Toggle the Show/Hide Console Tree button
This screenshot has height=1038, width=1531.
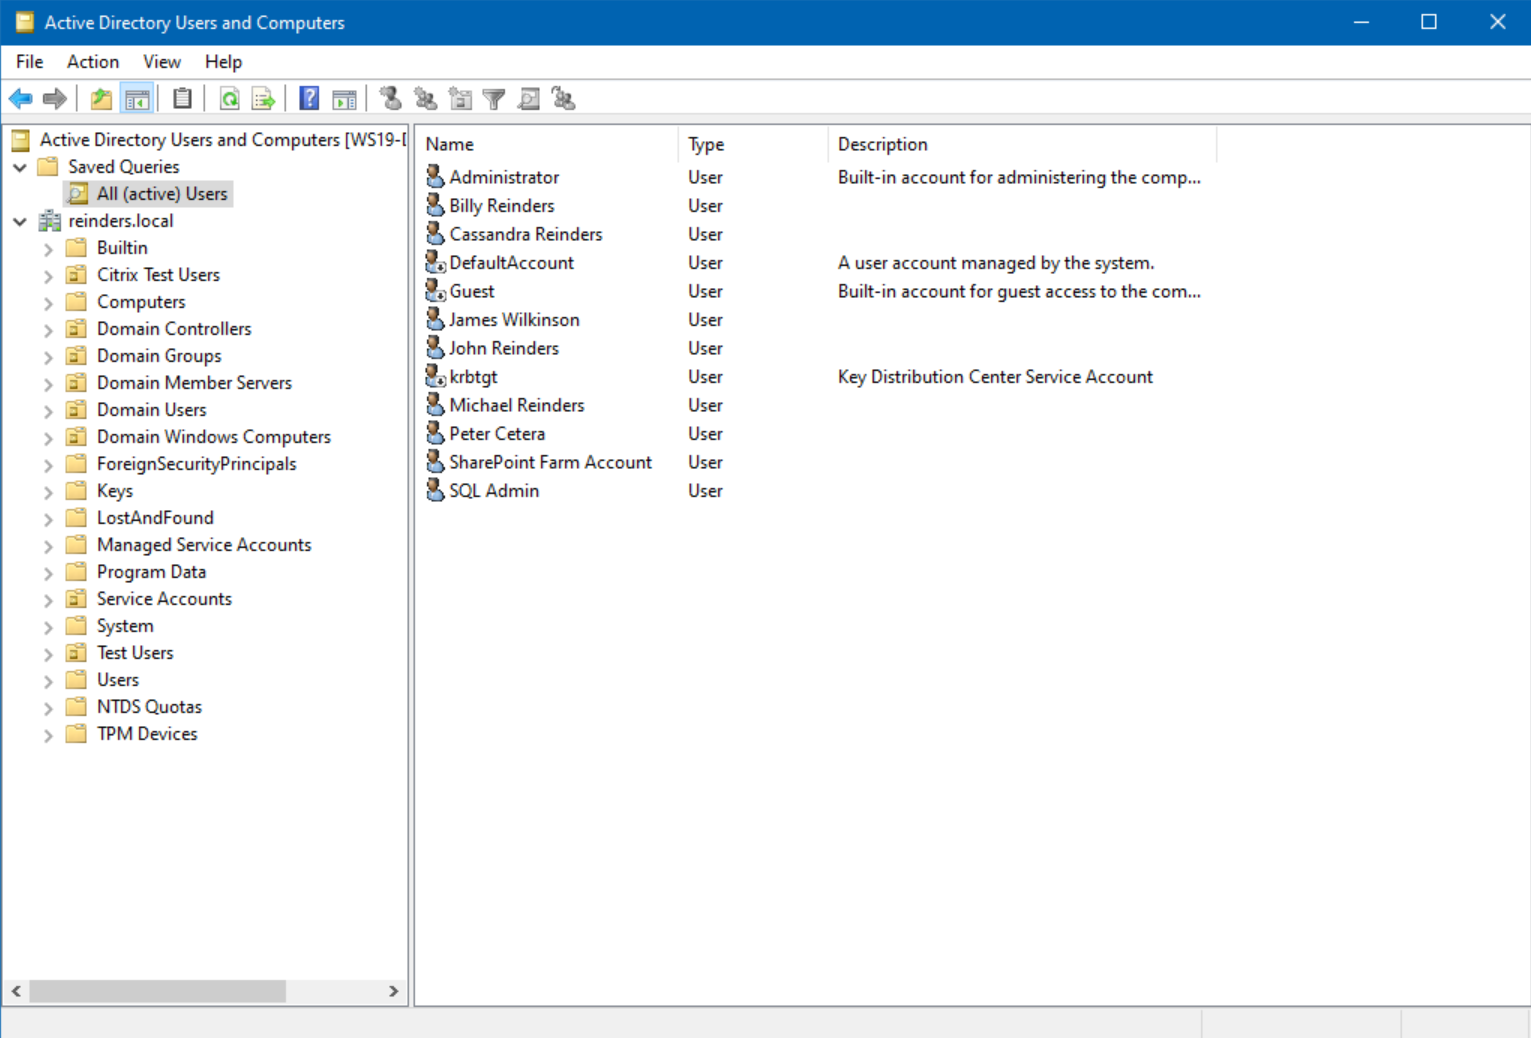pyautogui.click(x=138, y=98)
